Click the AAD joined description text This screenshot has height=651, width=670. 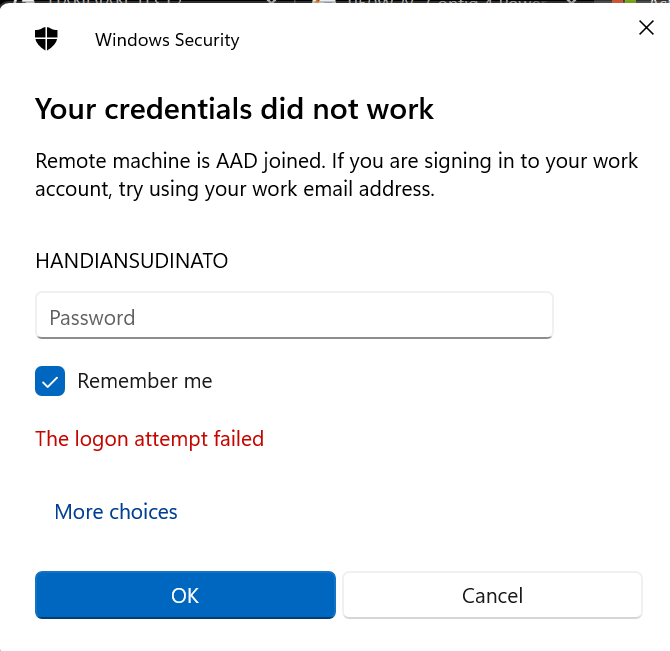pyautogui.click(x=336, y=175)
